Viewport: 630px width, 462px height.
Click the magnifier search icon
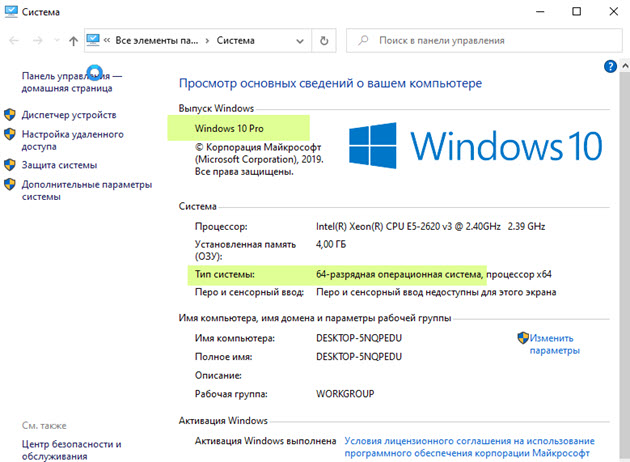coord(363,40)
